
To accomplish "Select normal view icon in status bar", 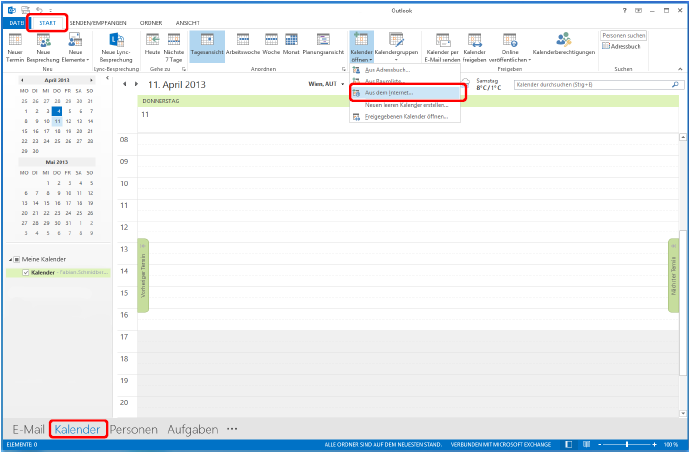I will pos(569,445).
